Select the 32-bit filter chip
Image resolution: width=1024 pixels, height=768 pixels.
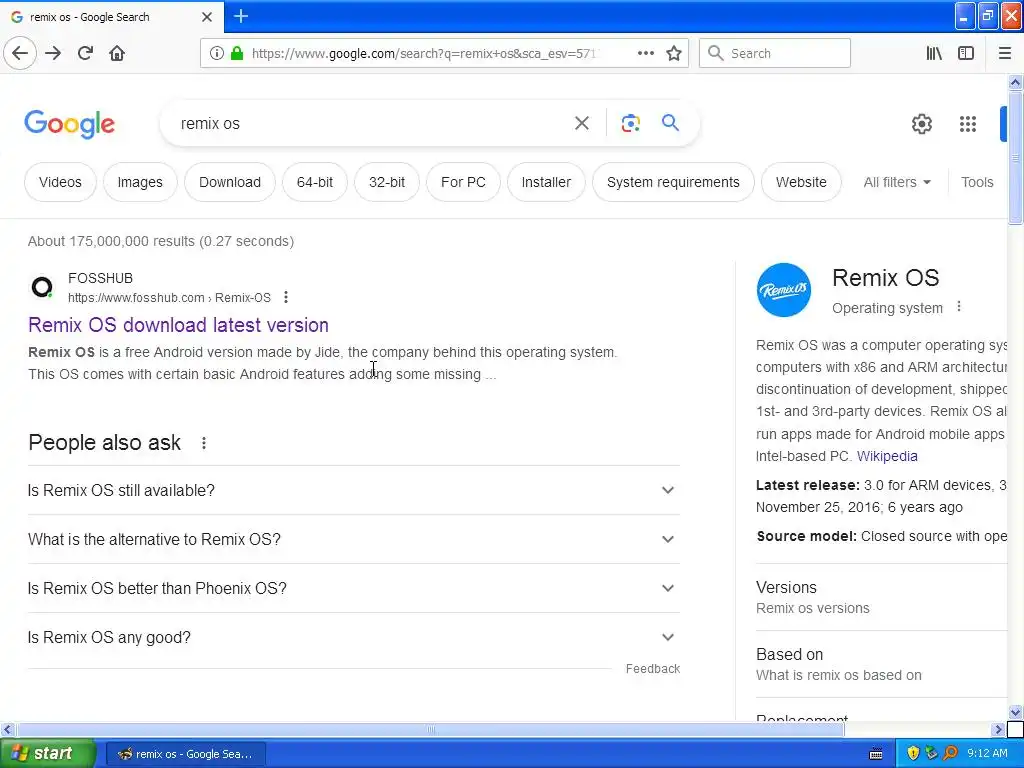coord(387,182)
